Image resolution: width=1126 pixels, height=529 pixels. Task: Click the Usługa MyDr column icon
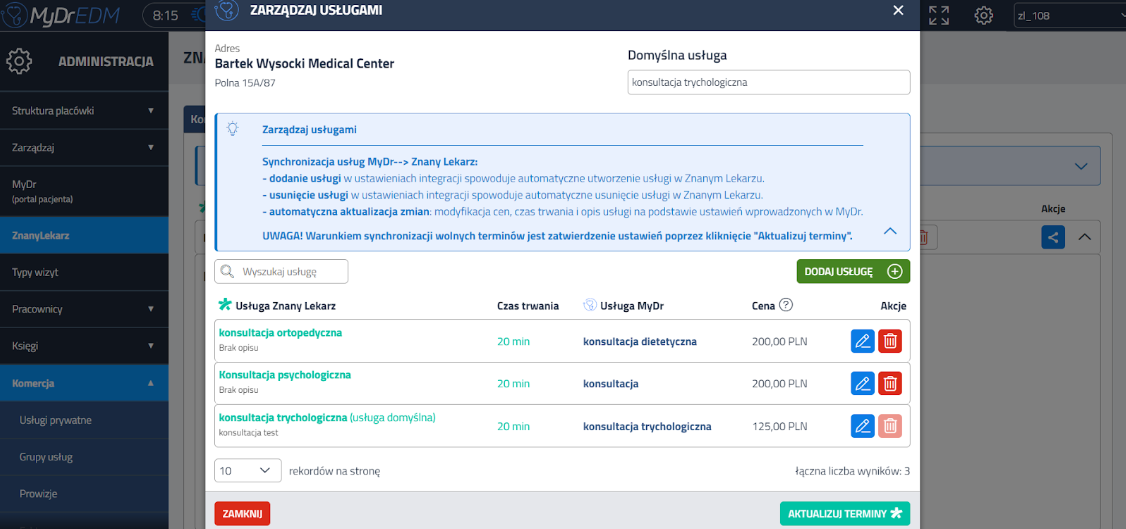click(589, 305)
